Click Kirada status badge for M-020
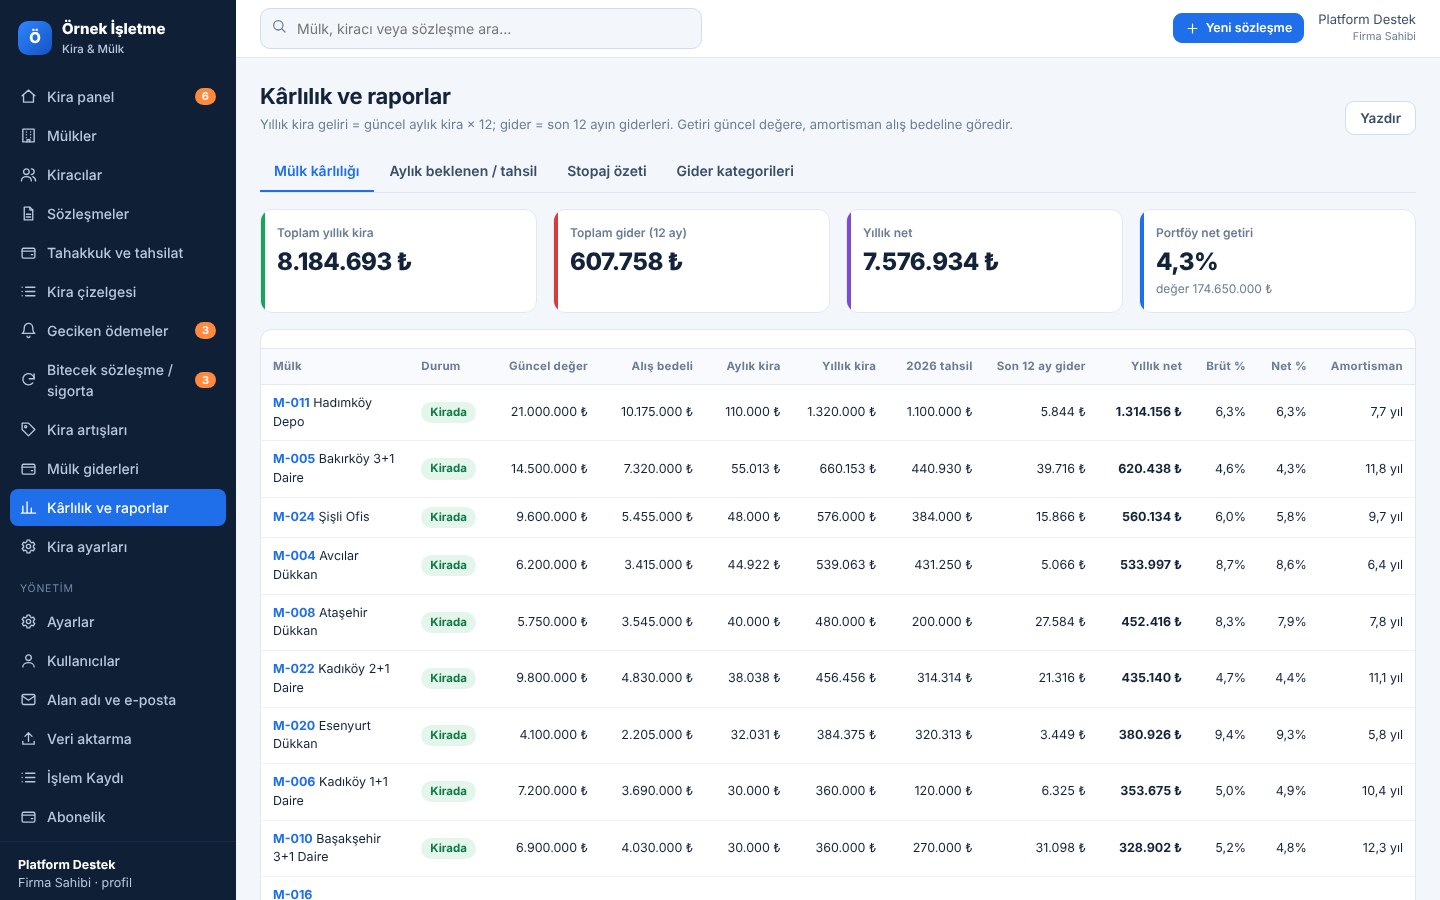This screenshot has height=900, width=1440. pos(448,735)
